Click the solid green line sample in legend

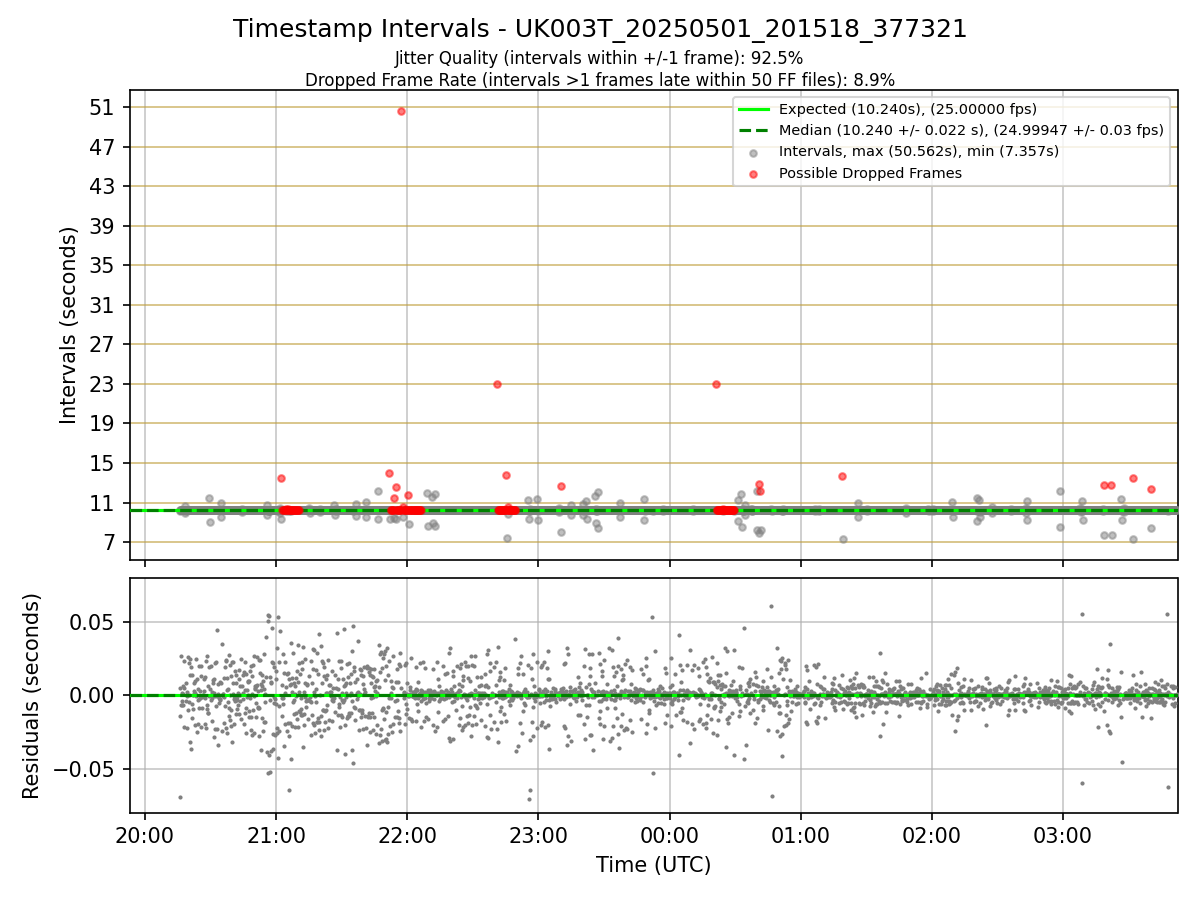tap(754, 109)
